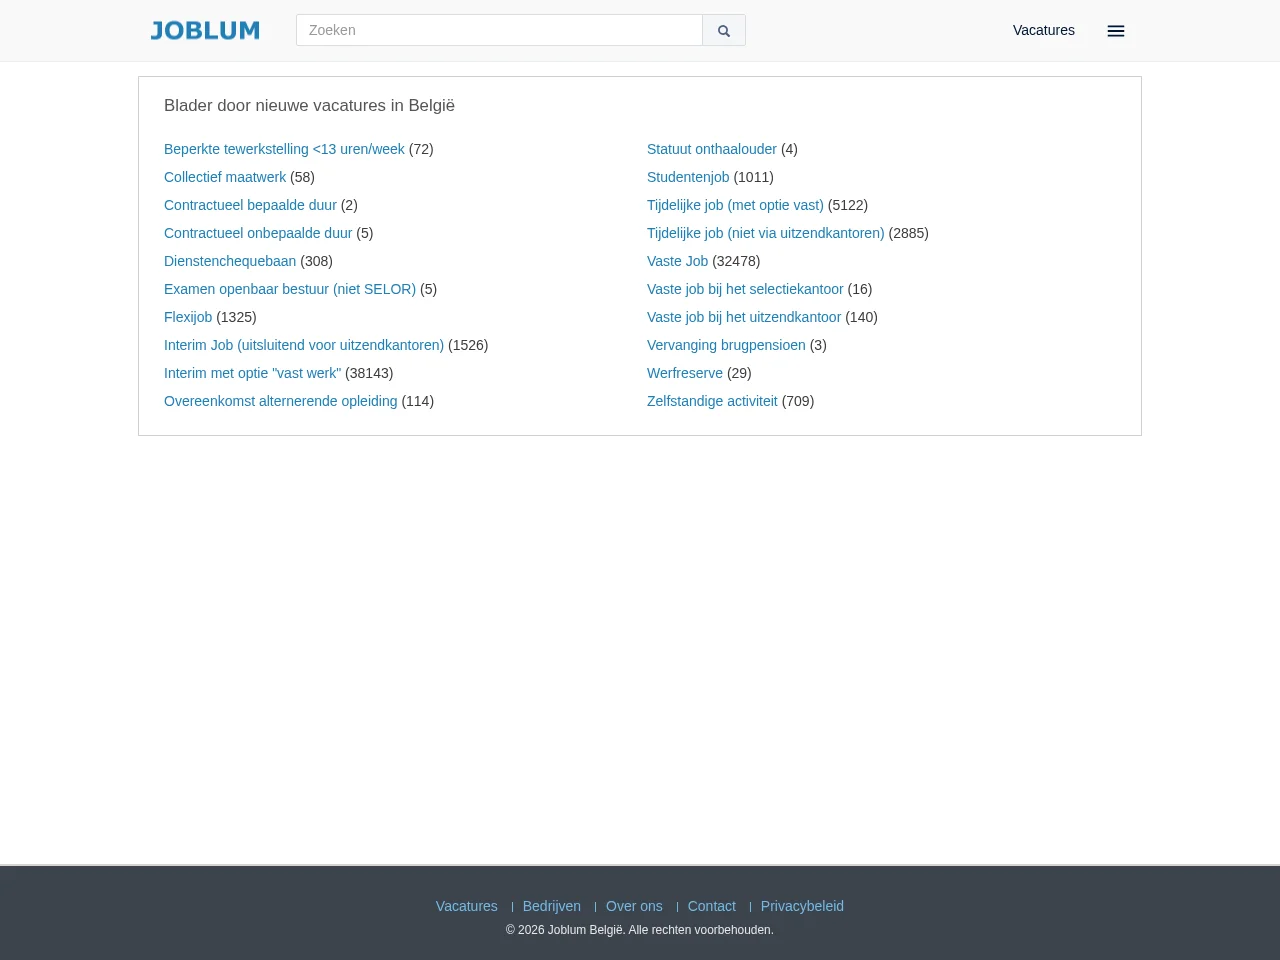Click the "(32478)" count beside Vaste Job
Screen dimensions: 1280x960
click(736, 261)
